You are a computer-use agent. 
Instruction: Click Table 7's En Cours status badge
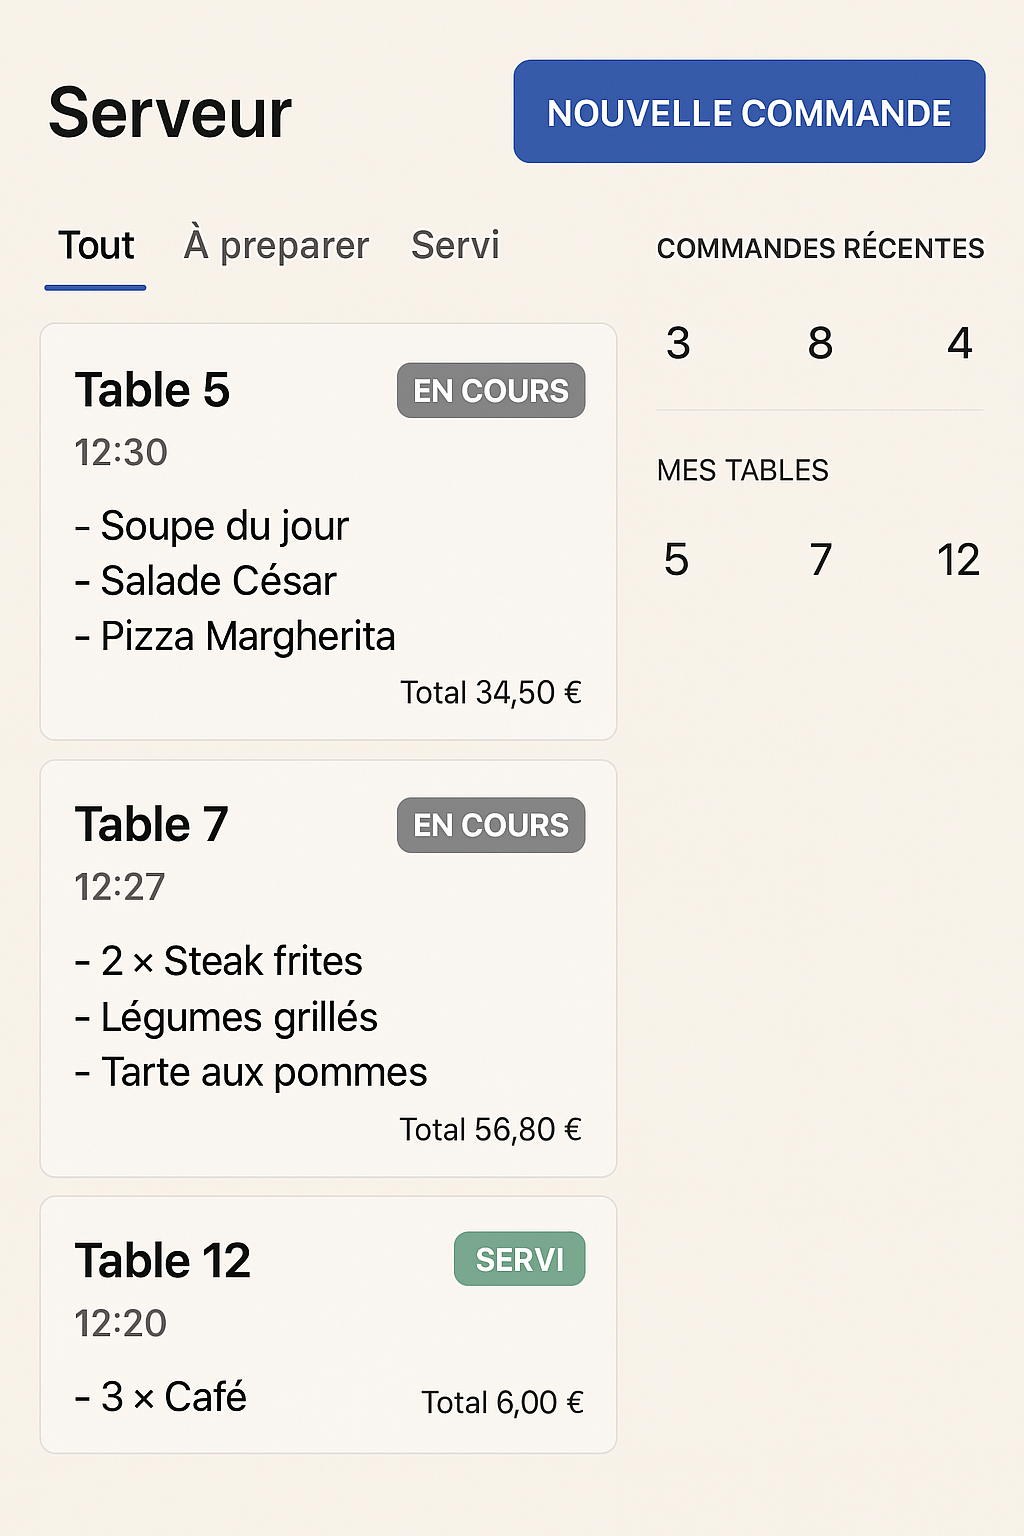tap(491, 825)
